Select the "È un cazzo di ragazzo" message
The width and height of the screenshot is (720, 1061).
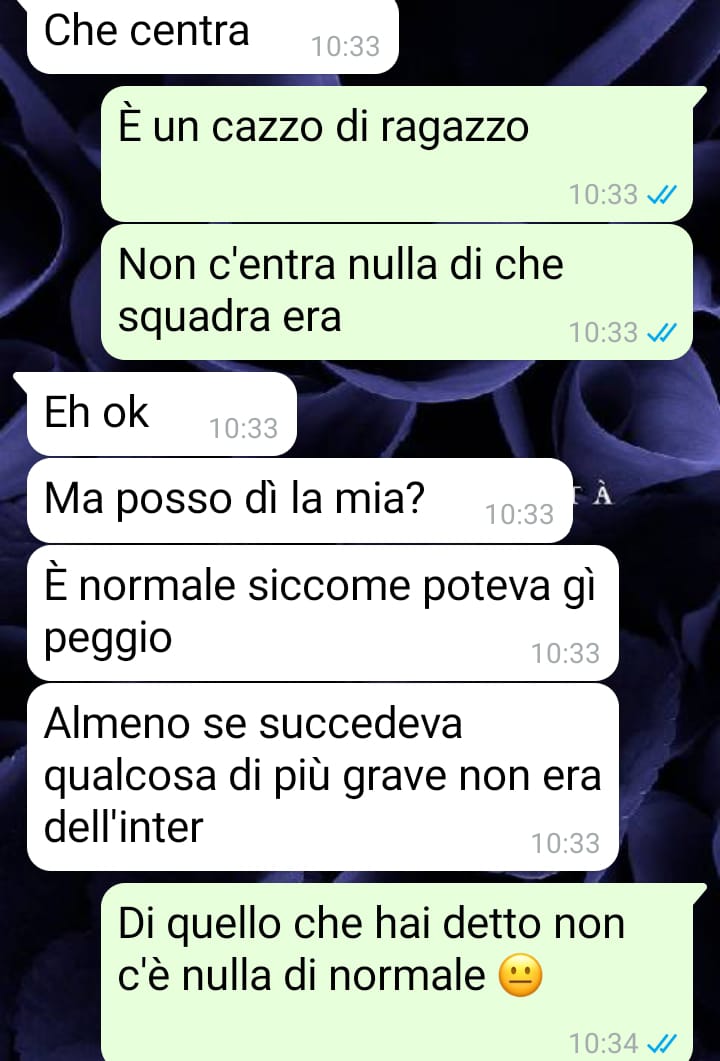[x=397, y=154]
